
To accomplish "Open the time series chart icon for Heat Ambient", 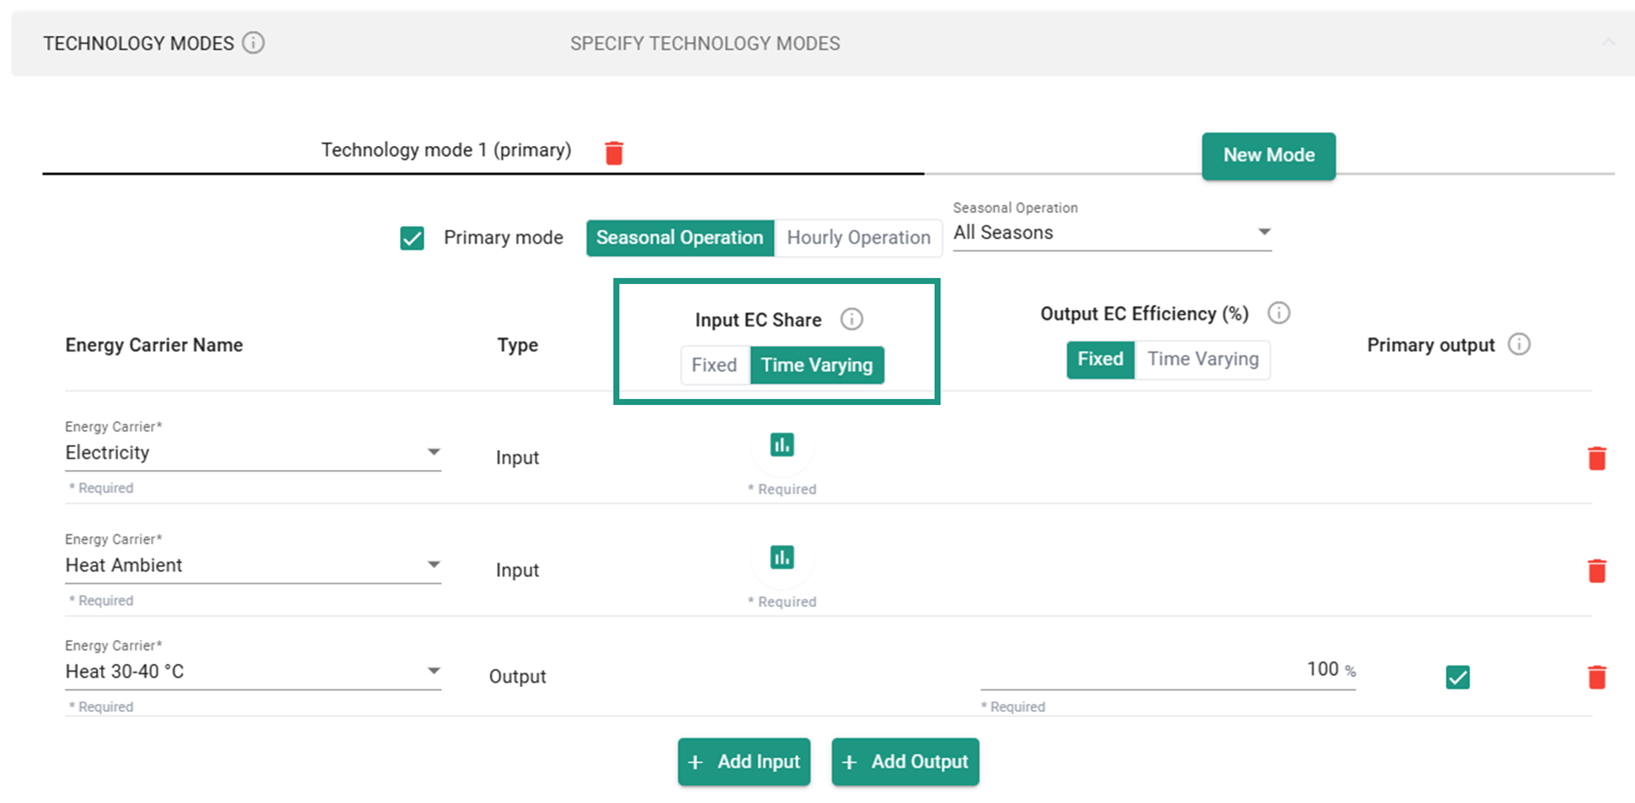I will pos(782,558).
